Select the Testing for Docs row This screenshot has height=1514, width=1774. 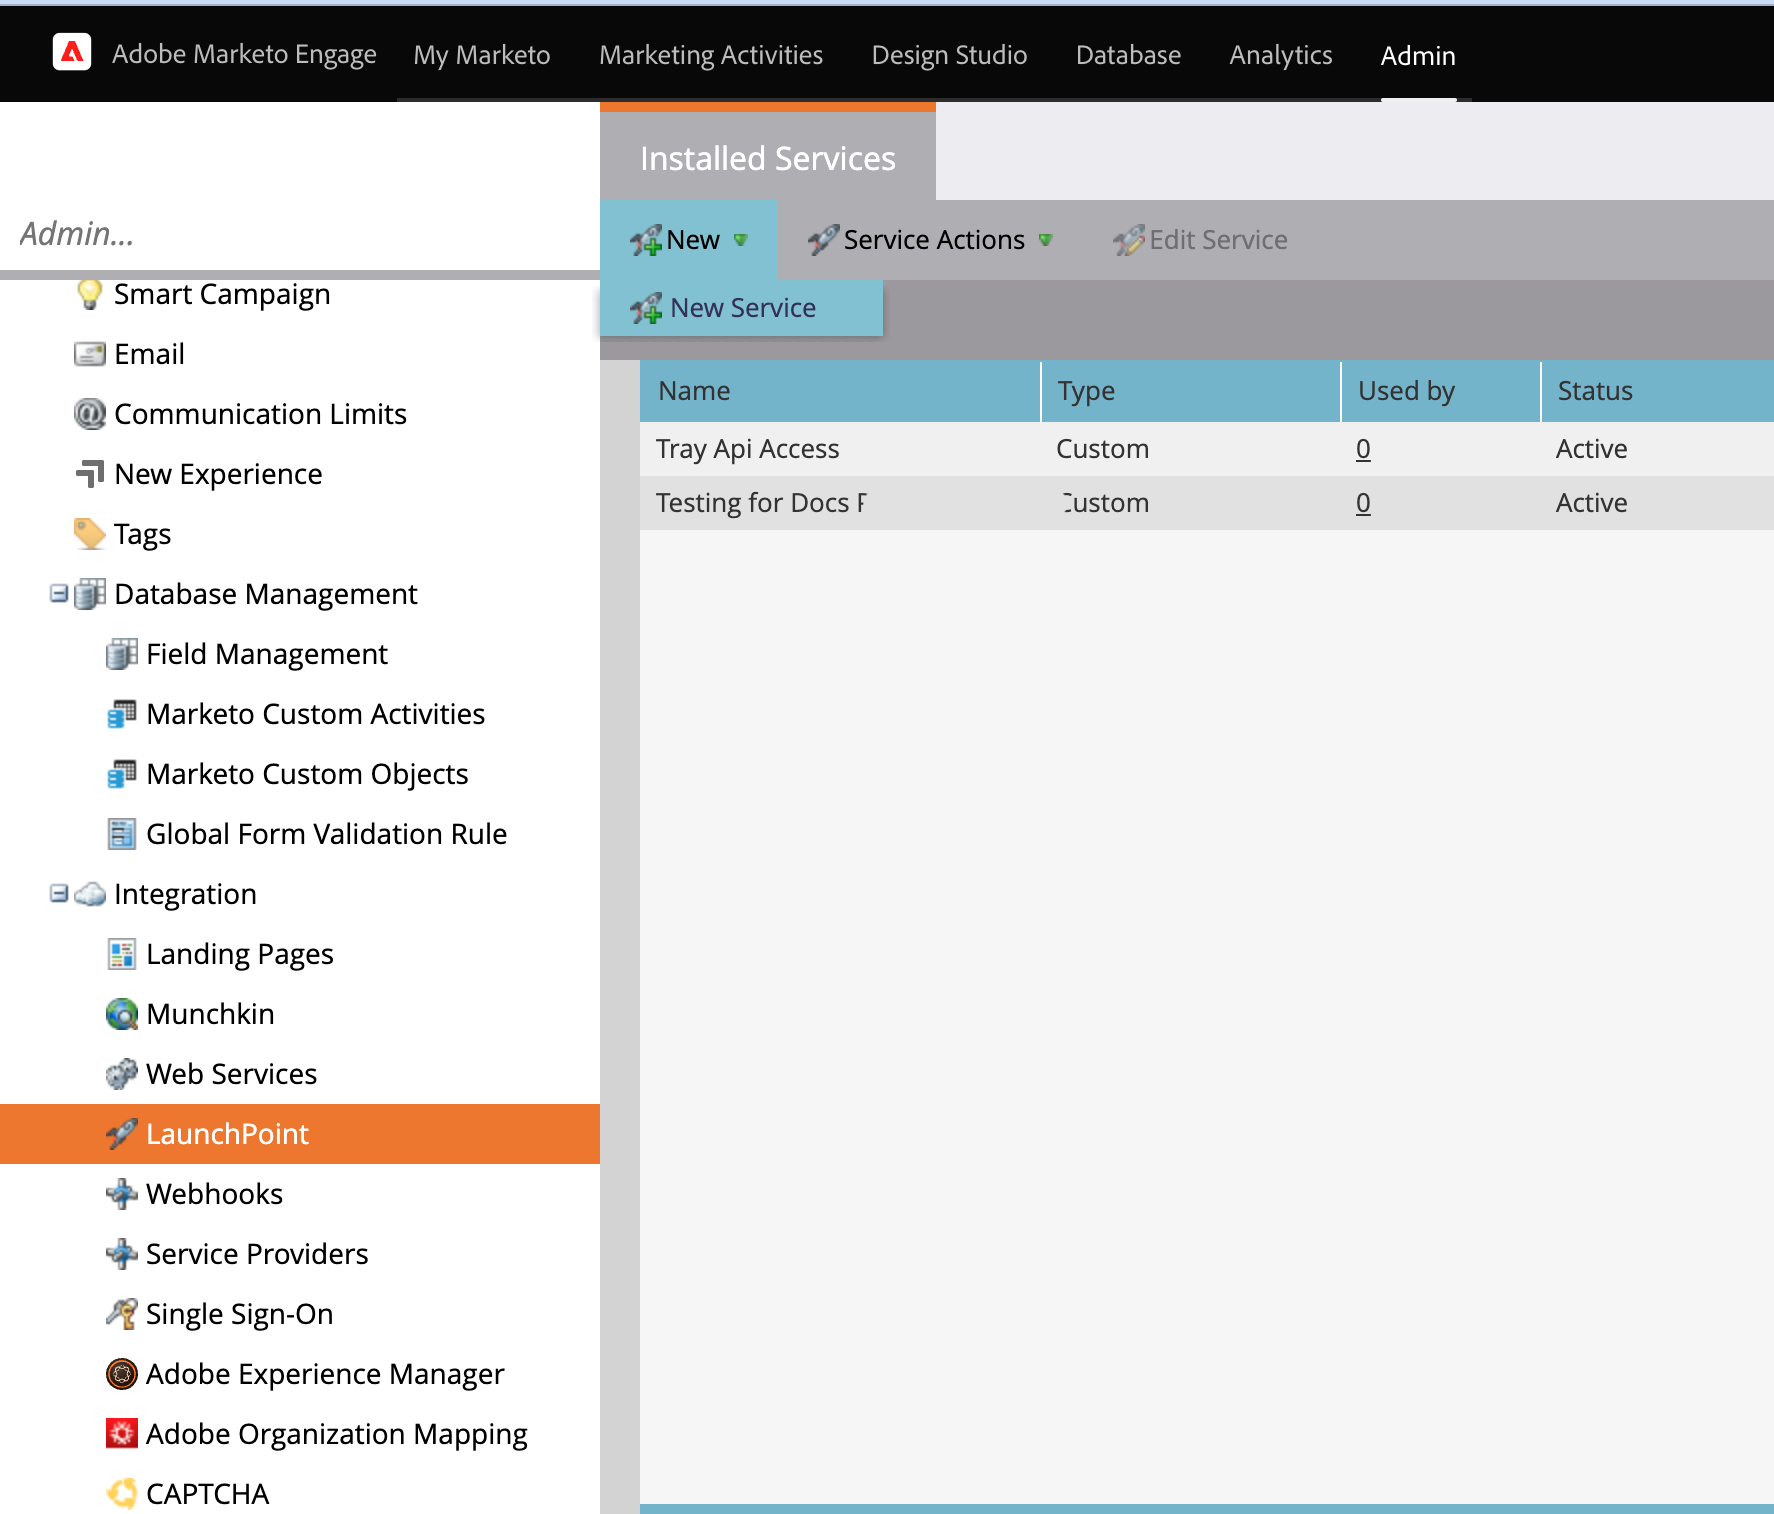[x=760, y=503]
